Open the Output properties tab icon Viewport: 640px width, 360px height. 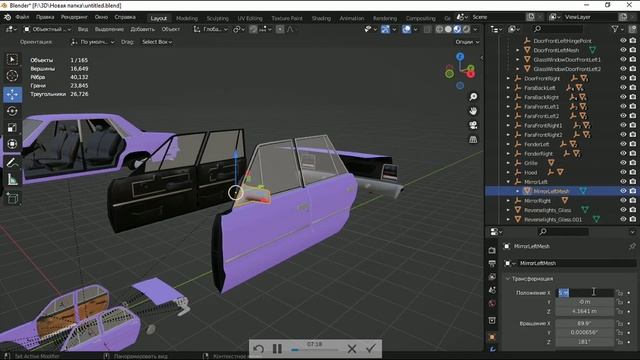pyautogui.click(x=492, y=264)
